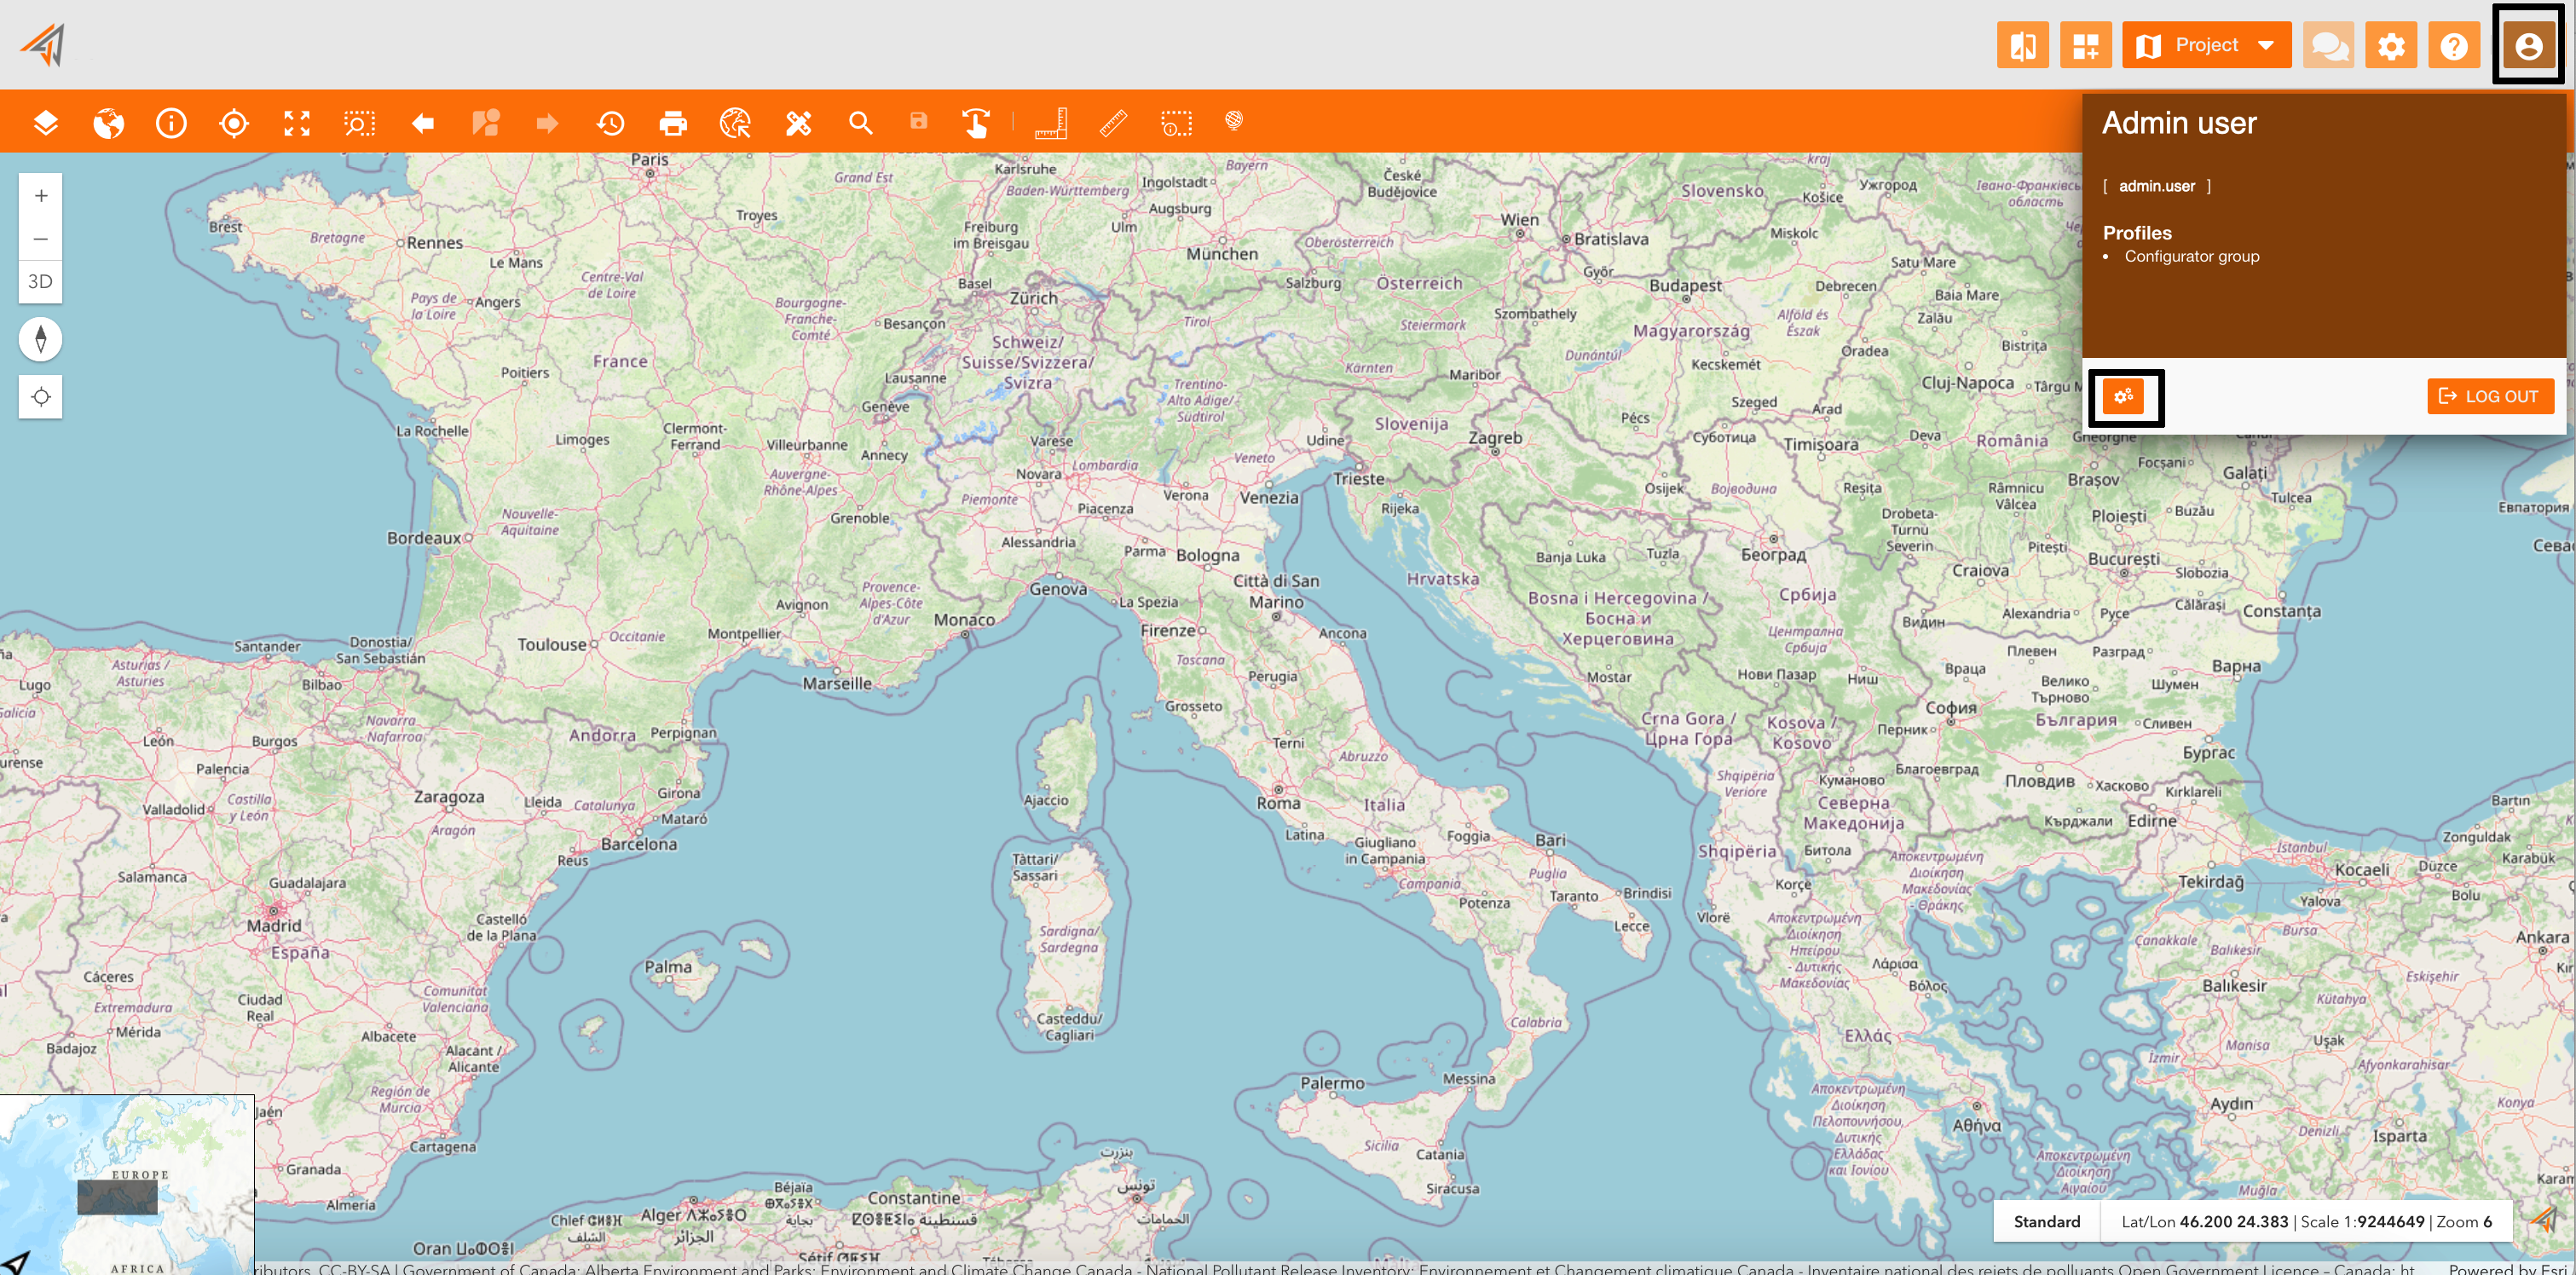Reset map orientation with the compass
The image size is (2576, 1275).
point(41,339)
